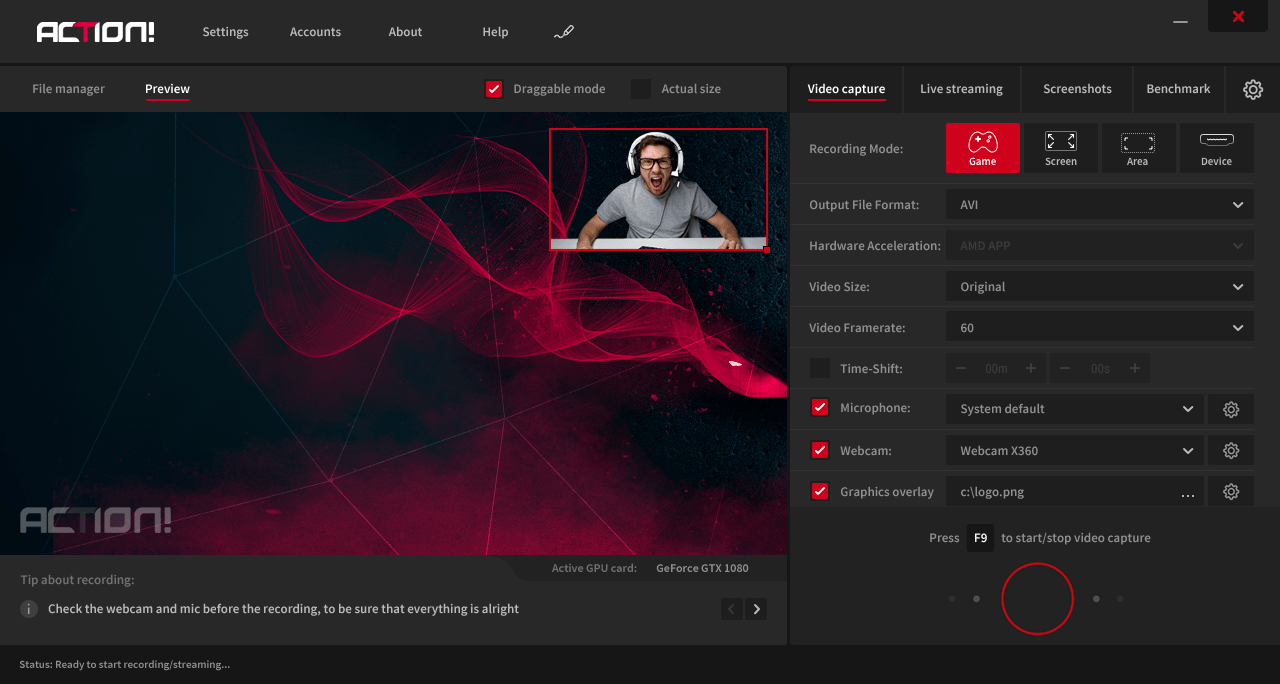The width and height of the screenshot is (1280, 684).
Task: Open Video Size dropdown
Action: [x=1100, y=286]
